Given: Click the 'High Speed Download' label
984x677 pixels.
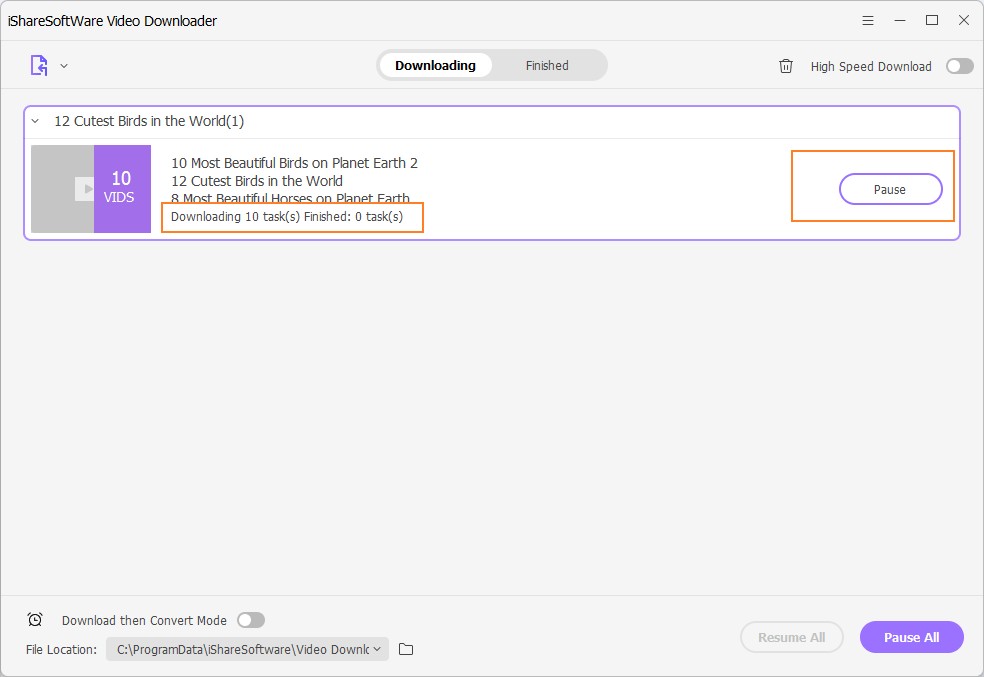Looking at the screenshot, I should click(x=871, y=67).
